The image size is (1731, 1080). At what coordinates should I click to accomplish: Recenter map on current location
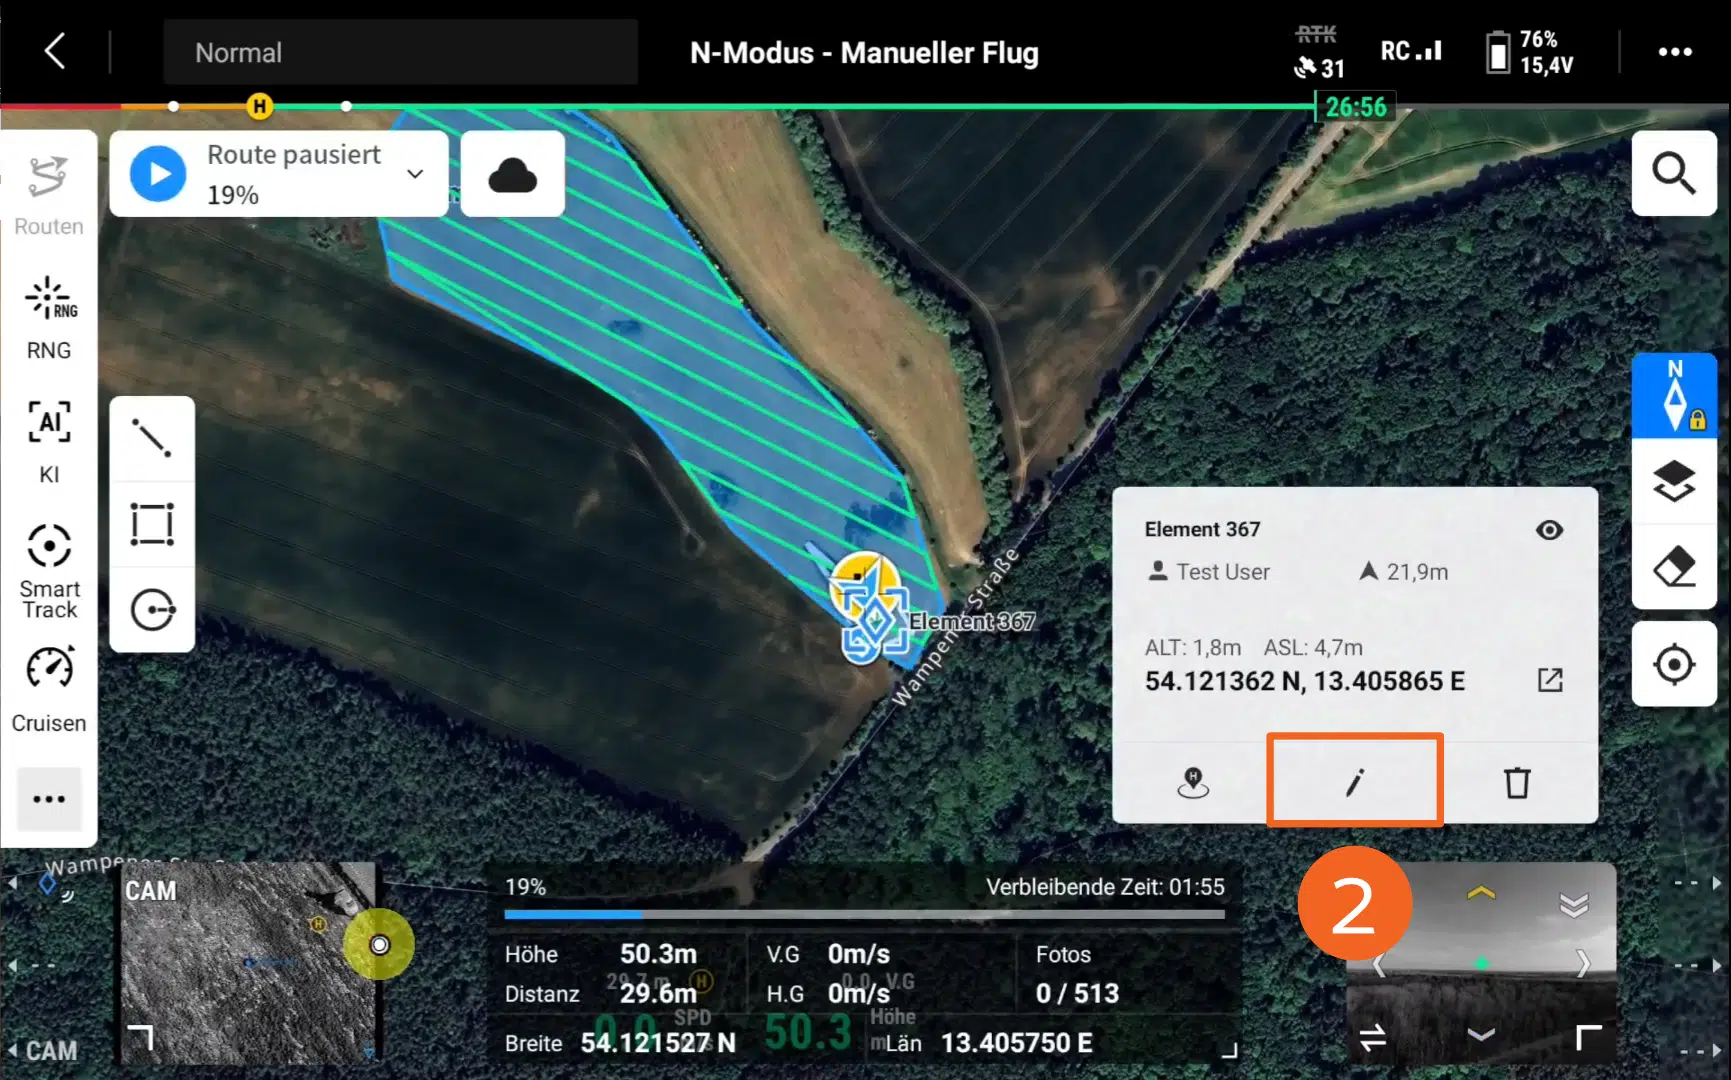point(1674,664)
